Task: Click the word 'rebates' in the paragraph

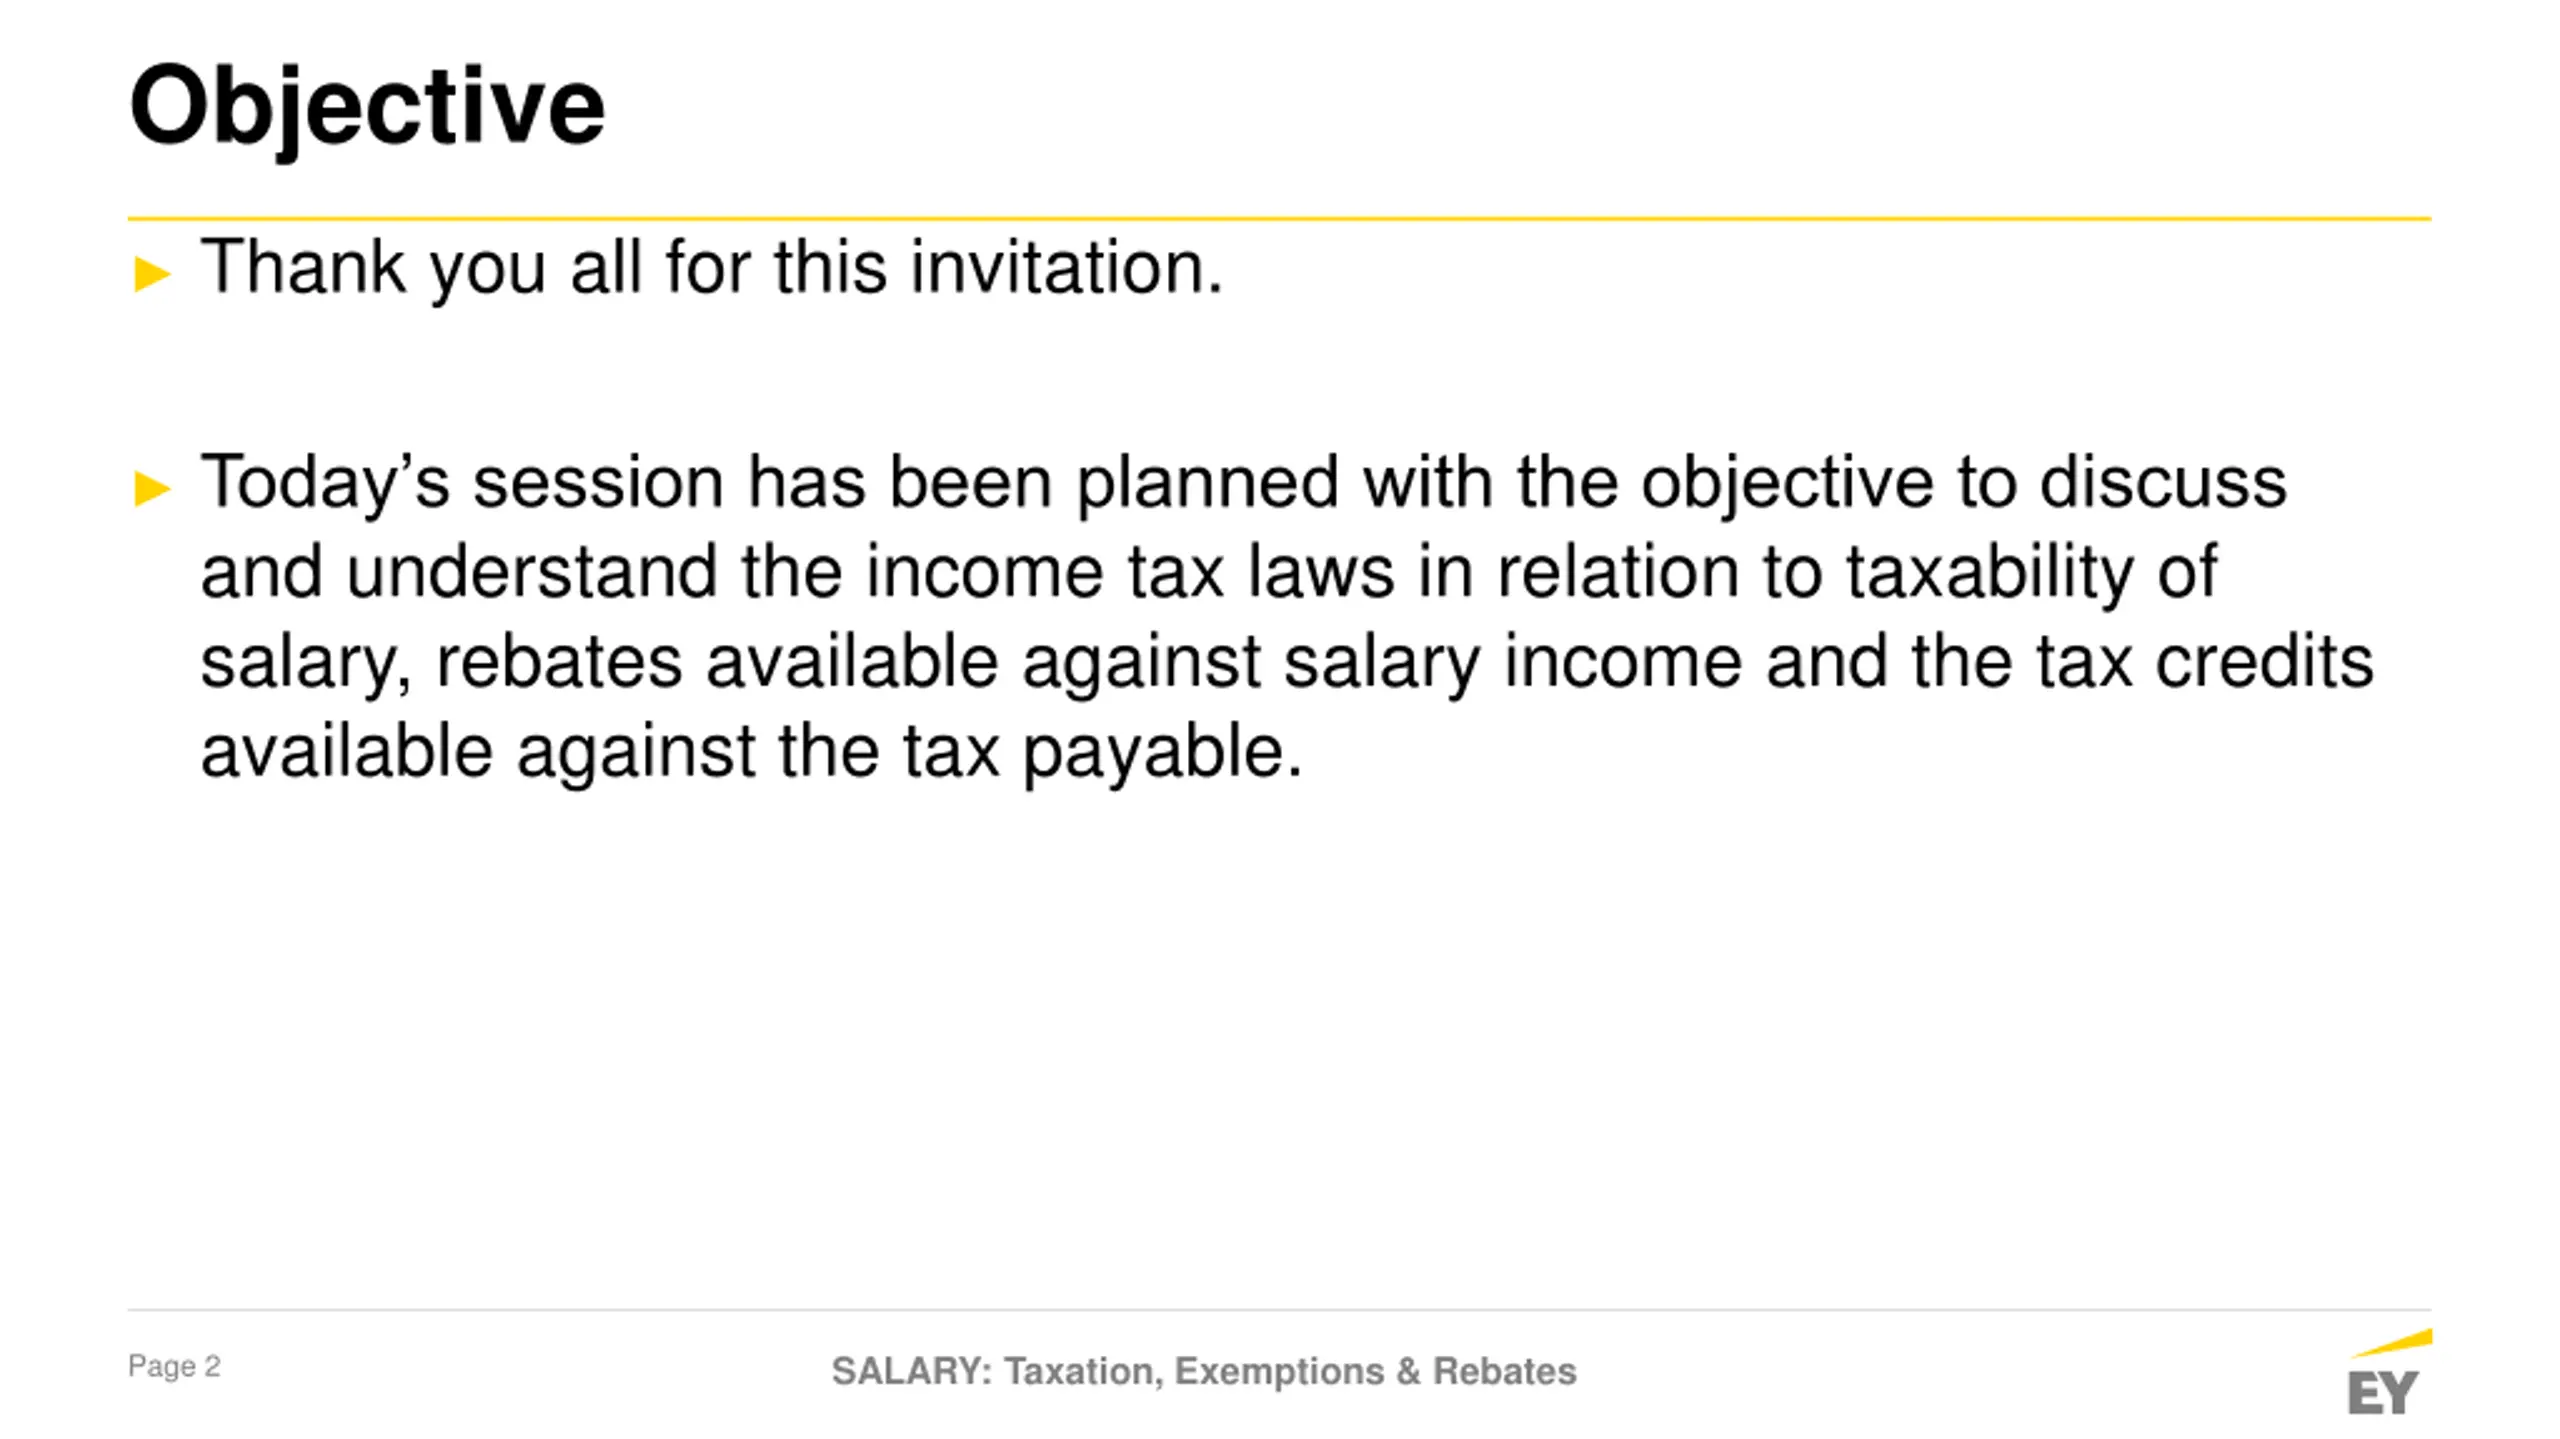Action: click(559, 662)
